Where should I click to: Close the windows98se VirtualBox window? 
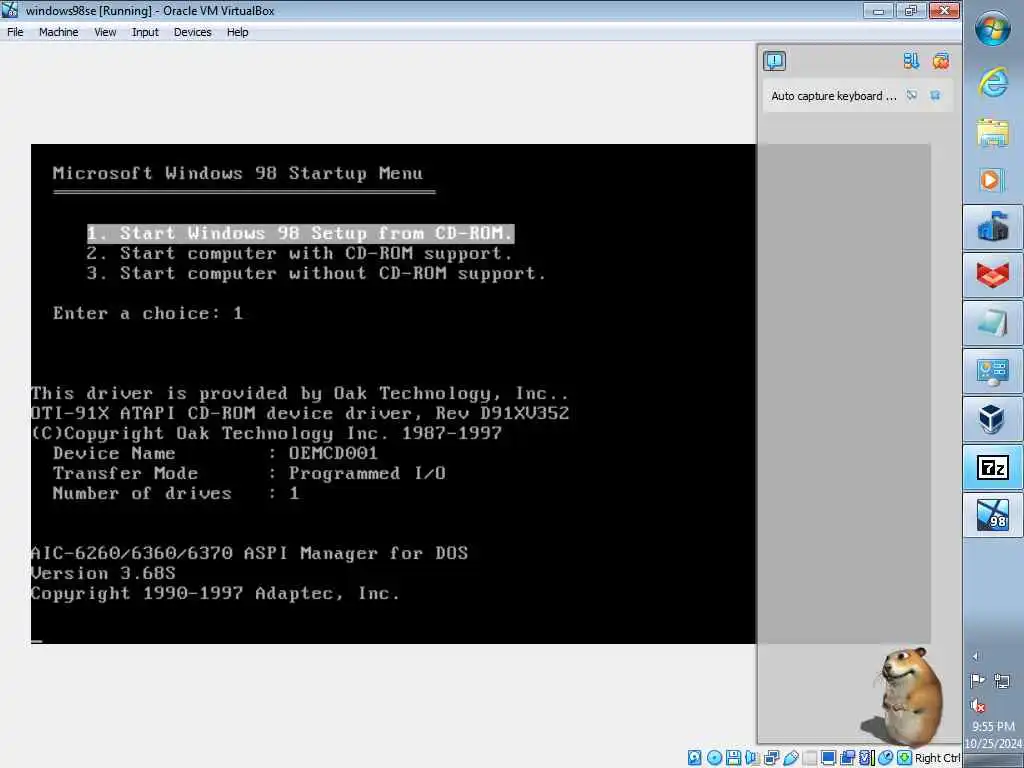pyautogui.click(x=944, y=10)
